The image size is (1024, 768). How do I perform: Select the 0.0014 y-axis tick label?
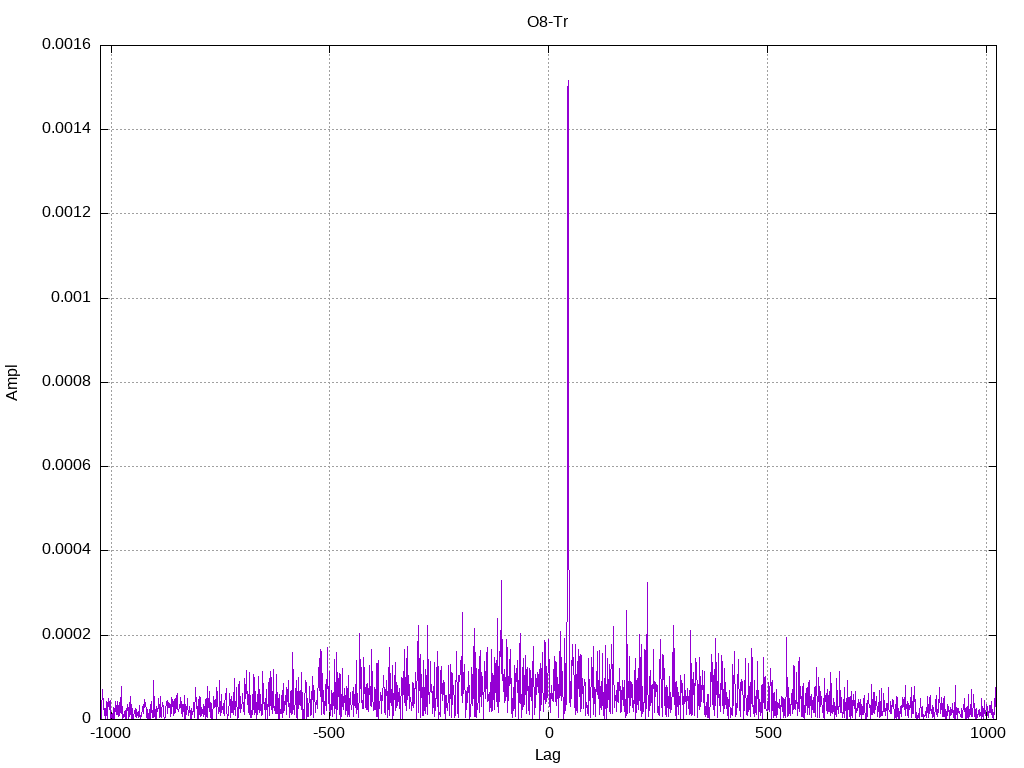coord(66,129)
